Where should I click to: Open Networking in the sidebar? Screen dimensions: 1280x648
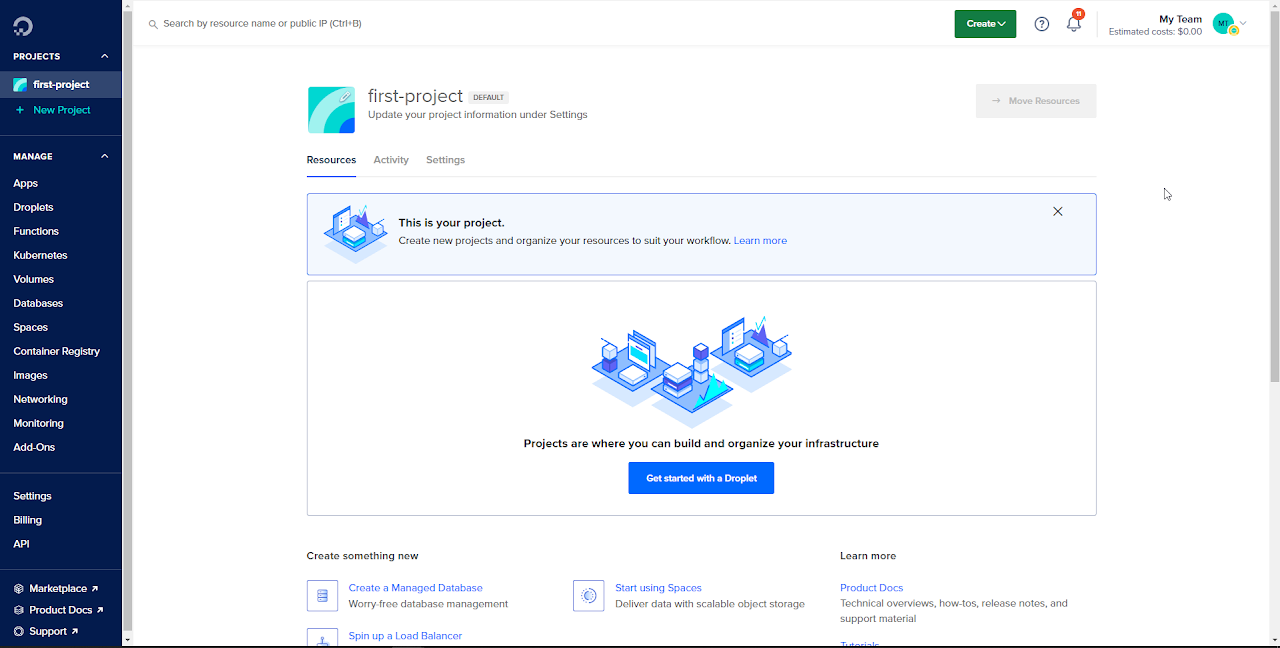[40, 400]
